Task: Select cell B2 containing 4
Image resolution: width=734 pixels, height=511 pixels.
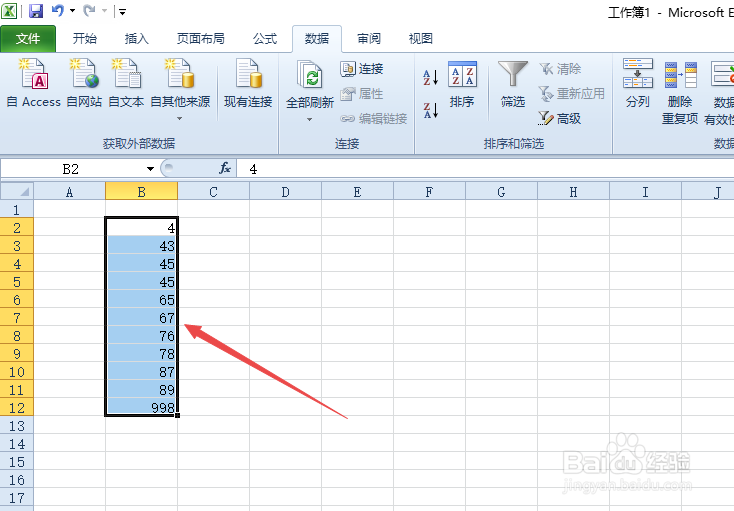Action: (x=141, y=227)
